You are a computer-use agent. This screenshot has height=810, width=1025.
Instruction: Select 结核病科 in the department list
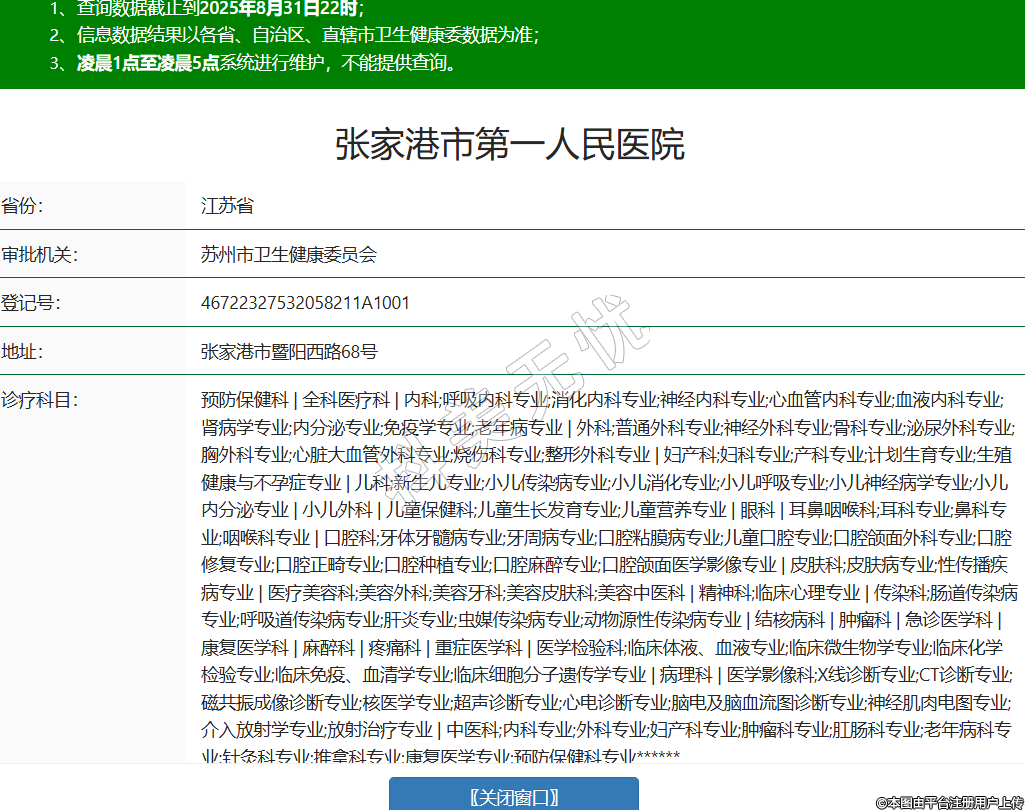[x=790, y=619]
